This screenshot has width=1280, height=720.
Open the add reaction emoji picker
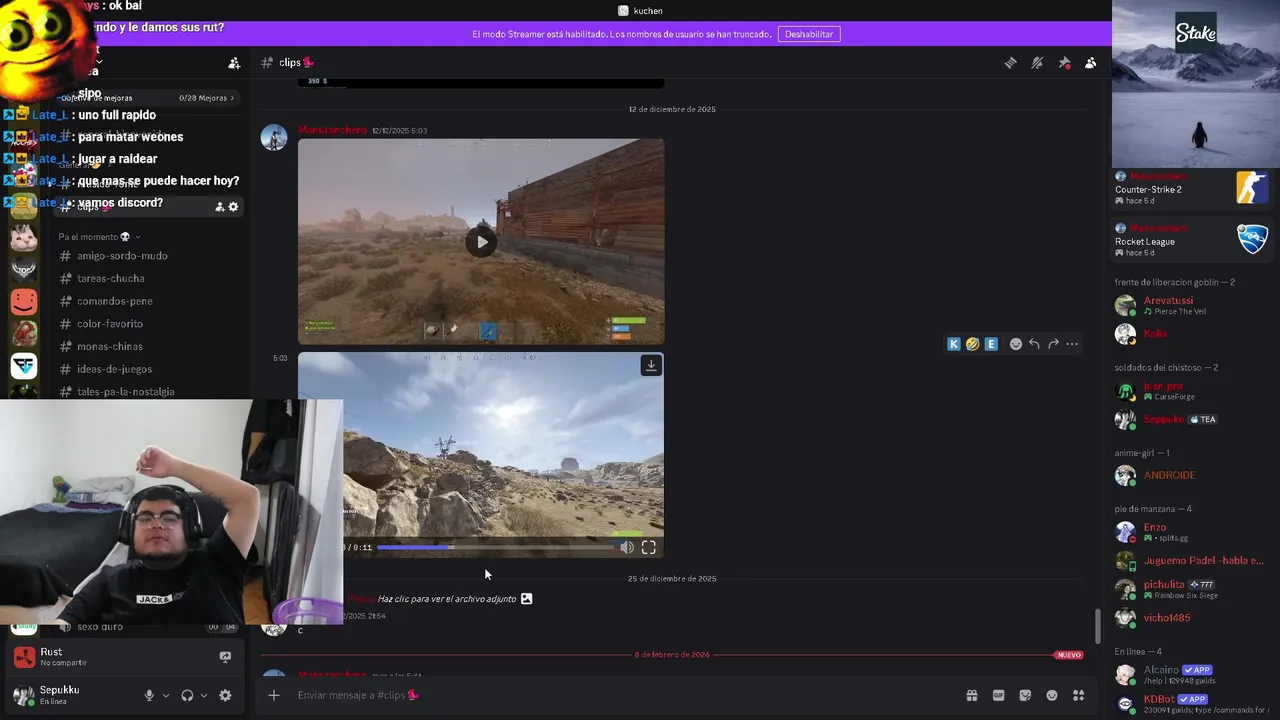click(1016, 344)
